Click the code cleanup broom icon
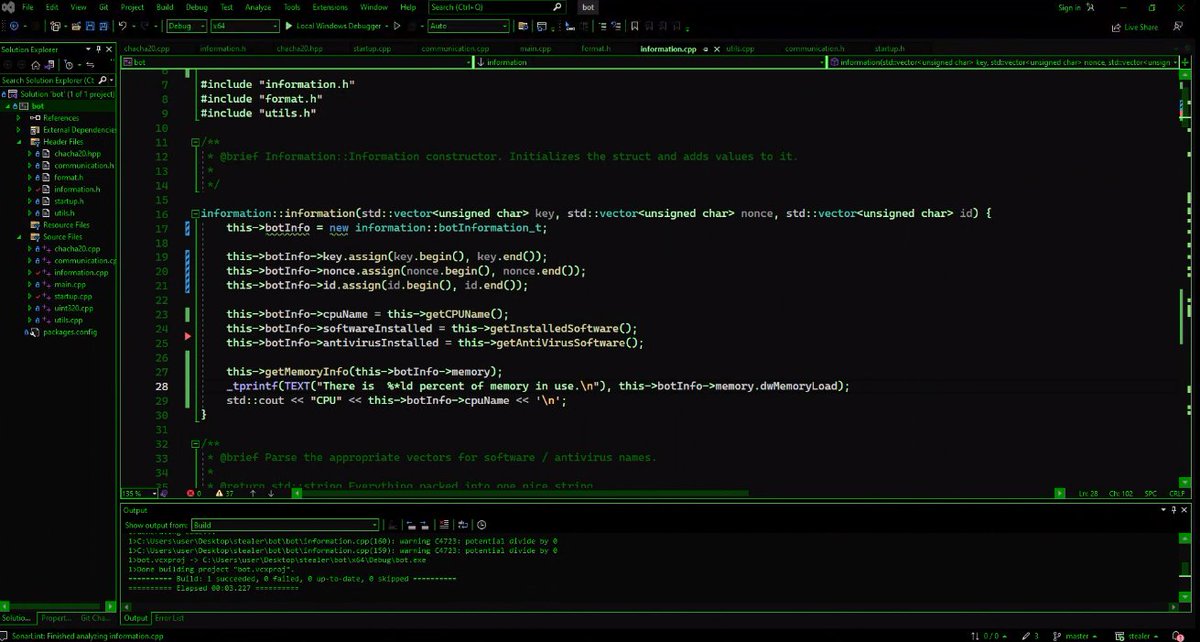This screenshot has height=642, width=1200. coord(165,493)
